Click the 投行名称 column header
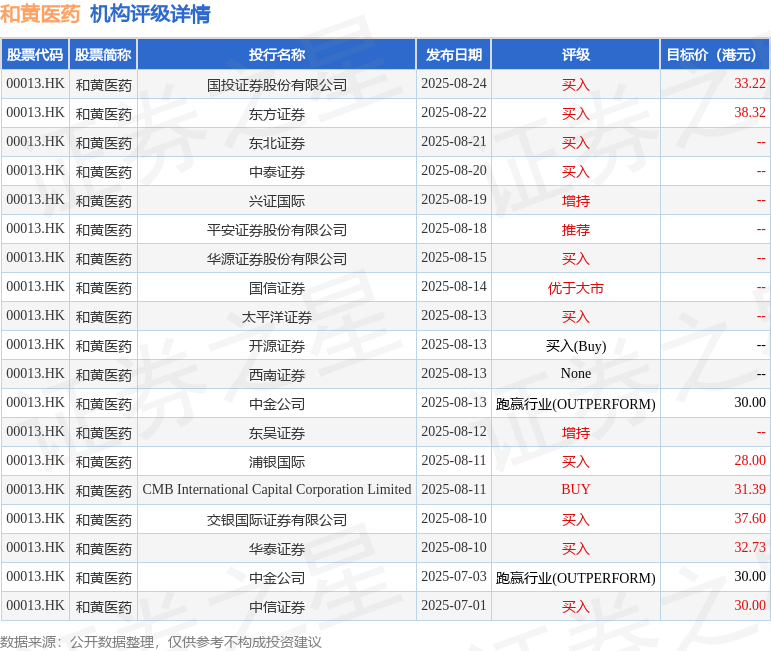The height and width of the screenshot is (651, 771). tap(277, 55)
